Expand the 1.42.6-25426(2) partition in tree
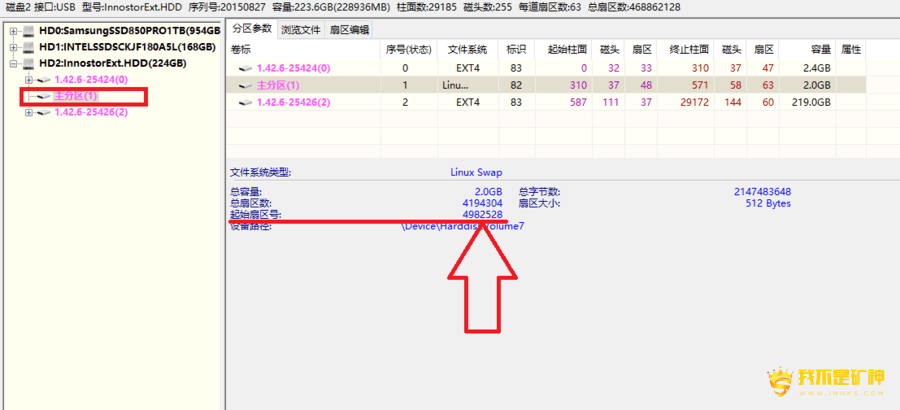Viewport: 900px width, 410px height. pyautogui.click(x=29, y=113)
